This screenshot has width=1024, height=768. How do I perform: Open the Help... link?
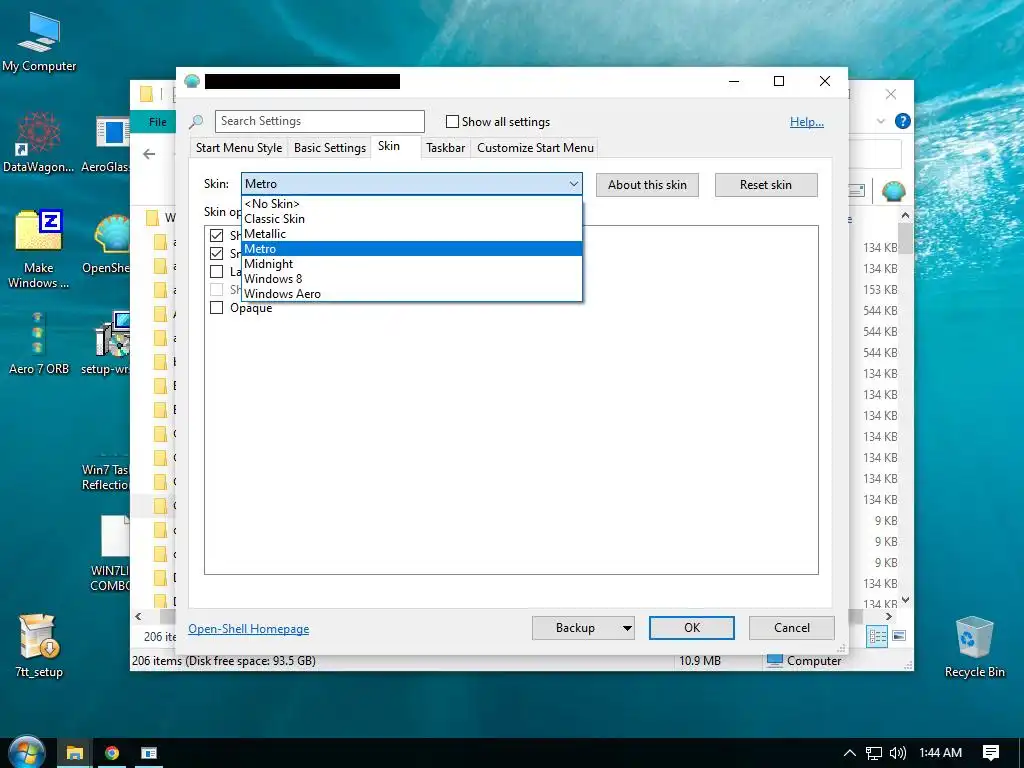(x=807, y=122)
